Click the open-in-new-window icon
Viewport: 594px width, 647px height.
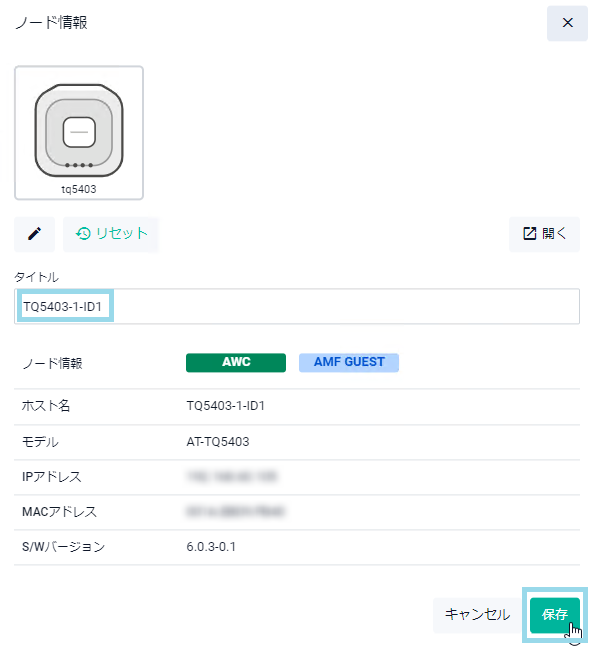click(x=529, y=234)
